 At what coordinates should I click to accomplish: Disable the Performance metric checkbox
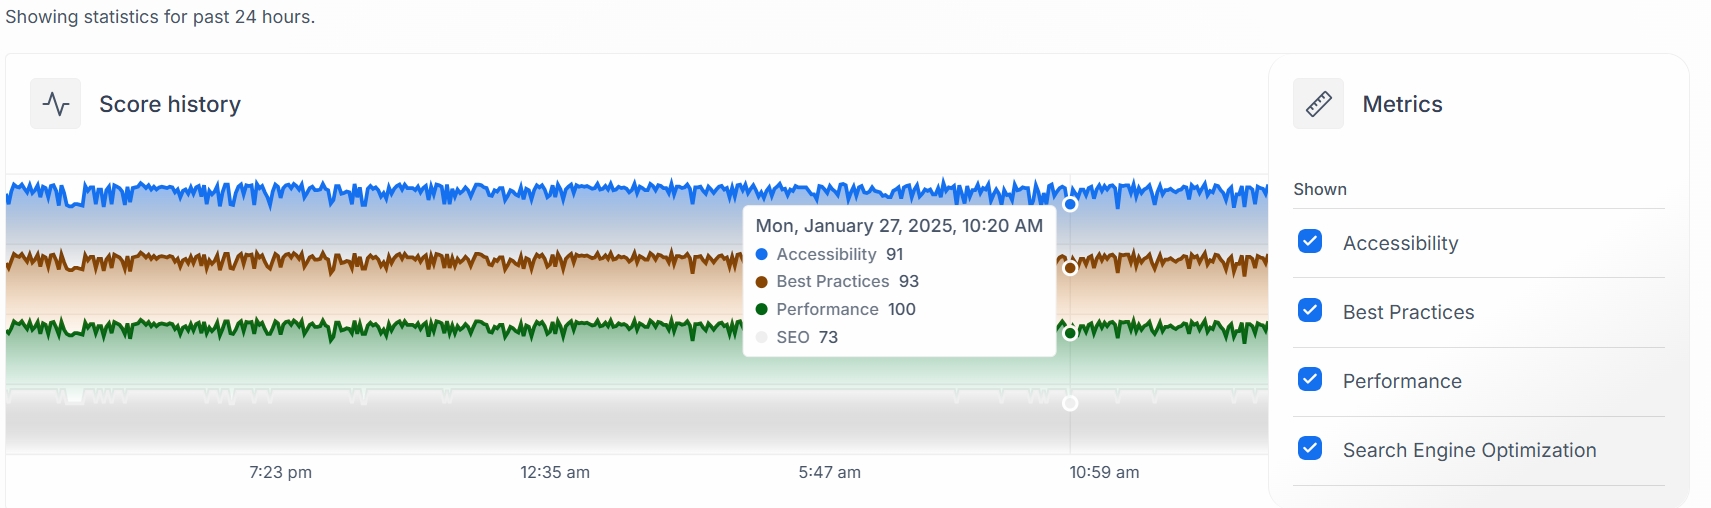pyautogui.click(x=1310, y=380)
